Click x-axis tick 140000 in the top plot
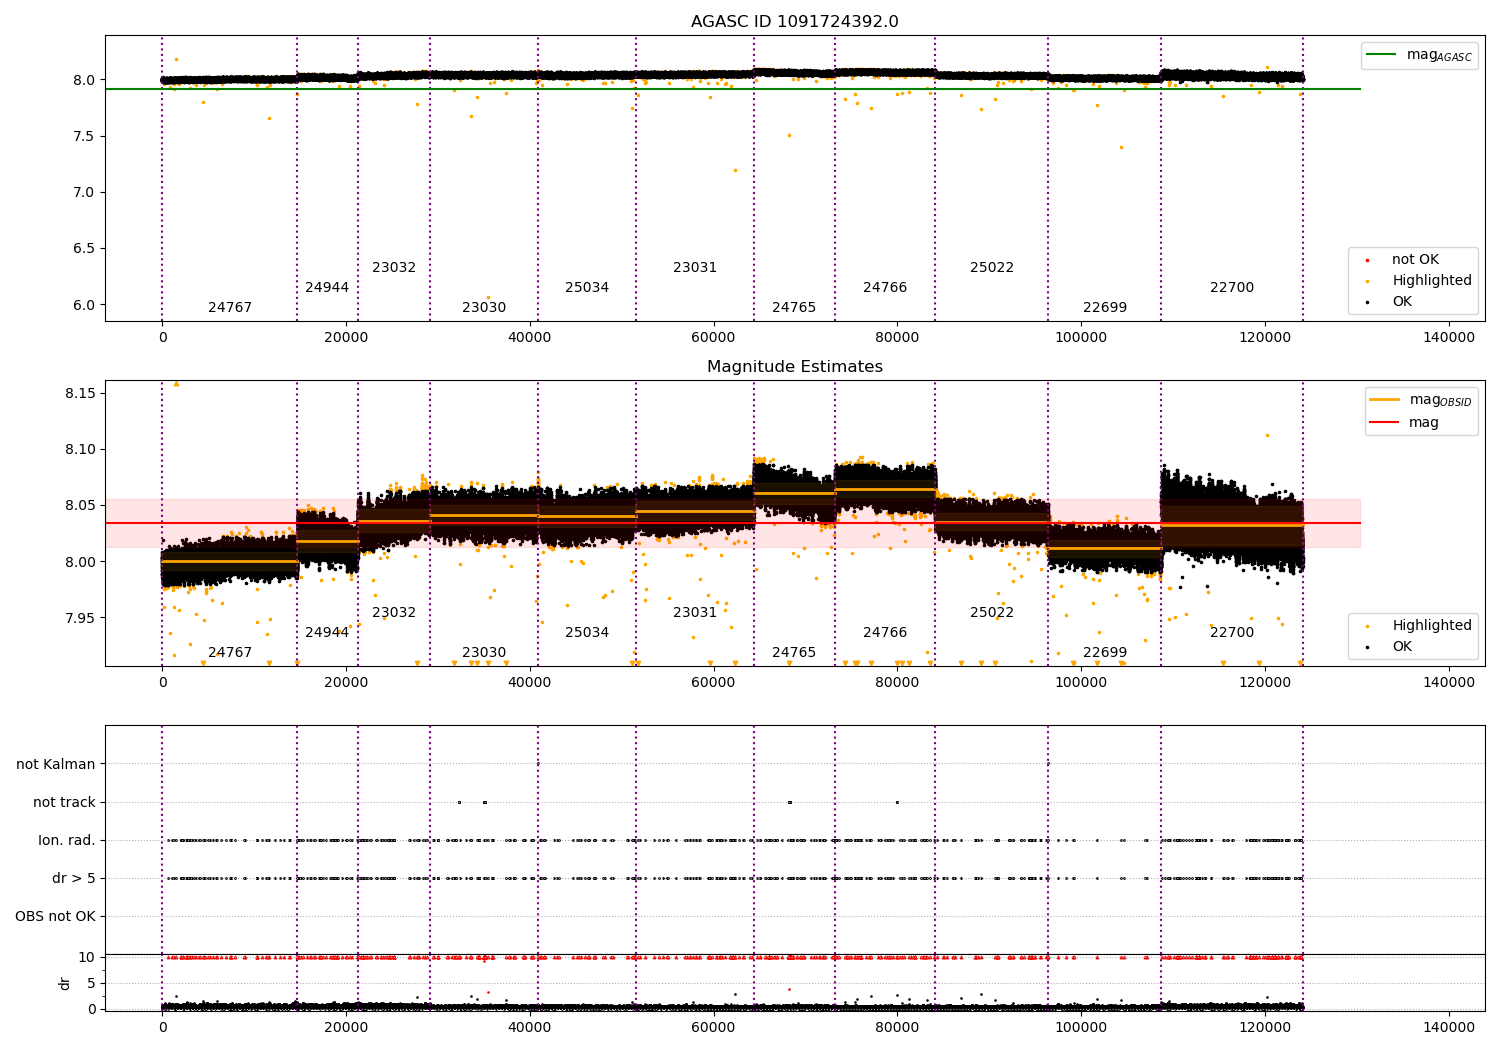This screenshot has width=1500, height=1050. pos(1449,338)
